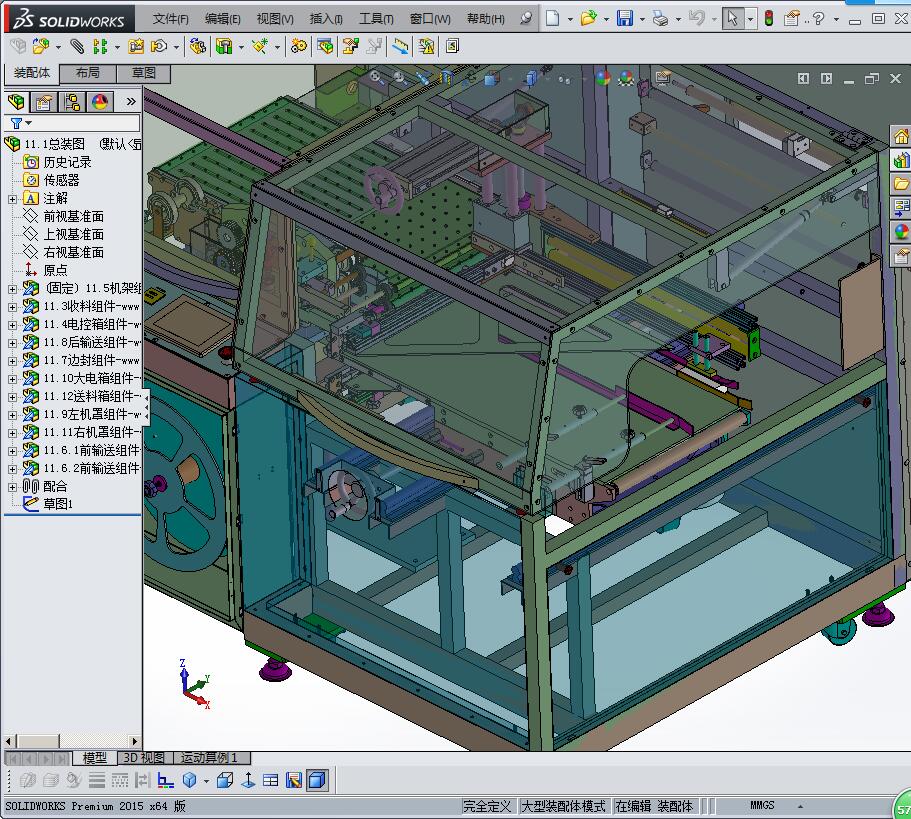Click the Appearances icon in right task pane
This screenshot has height=819, width=911.
(x=901, y=232)
